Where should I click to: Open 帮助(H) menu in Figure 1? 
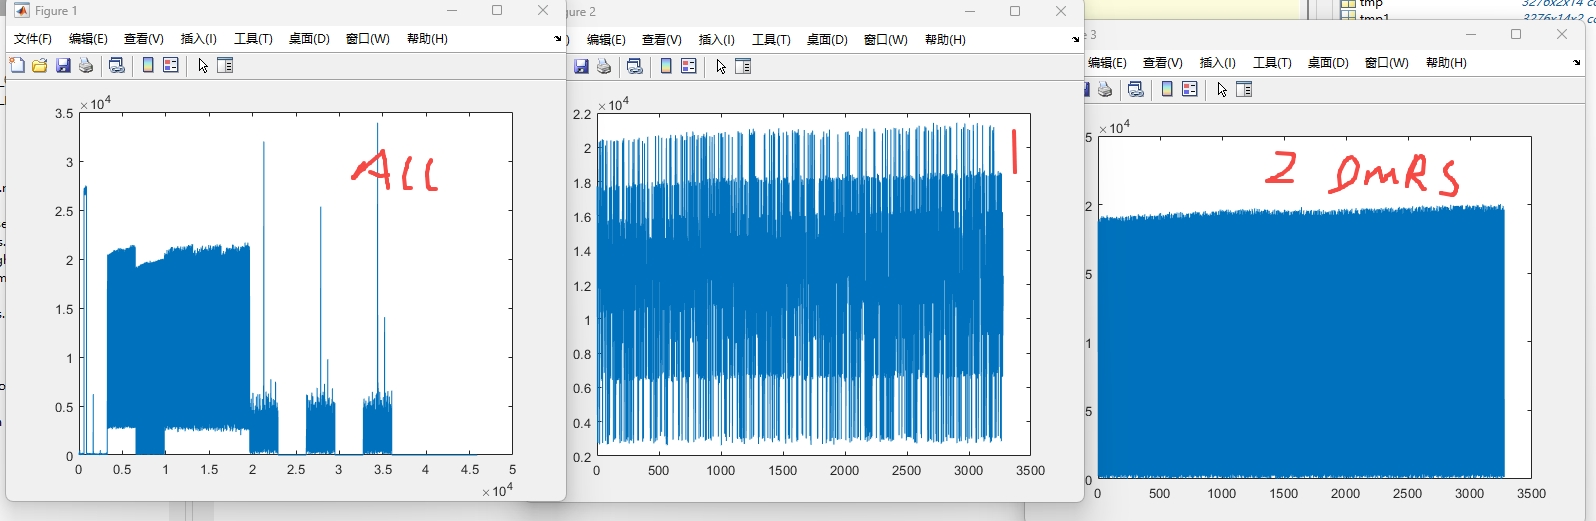click(x=427, y=38)
